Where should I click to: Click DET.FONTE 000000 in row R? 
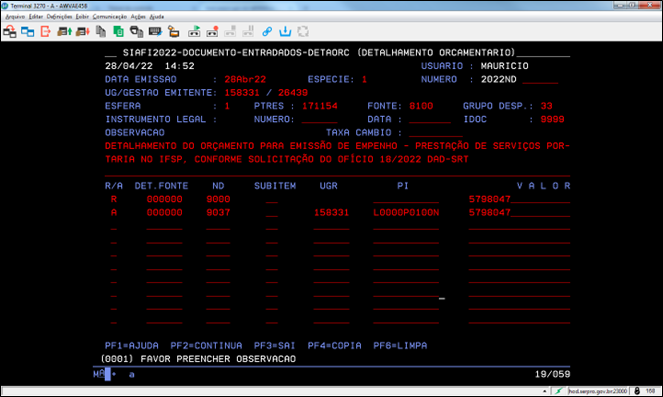coord(164,199)
